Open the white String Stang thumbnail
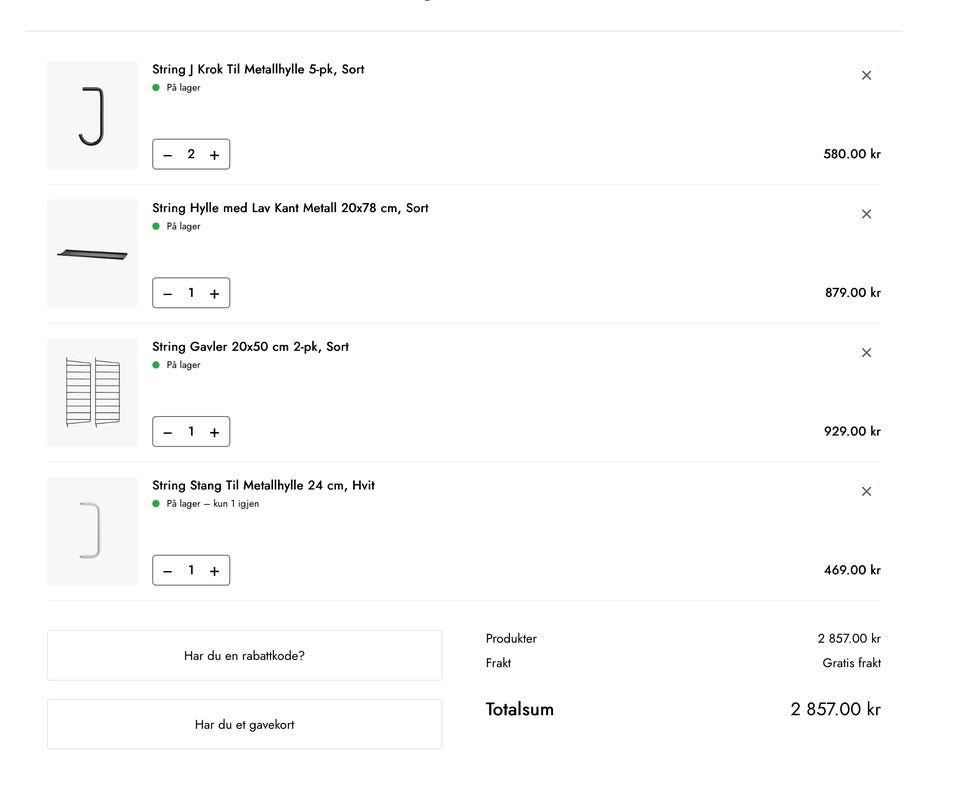This screenshot has height=795, width=960. tap(92, 531)
